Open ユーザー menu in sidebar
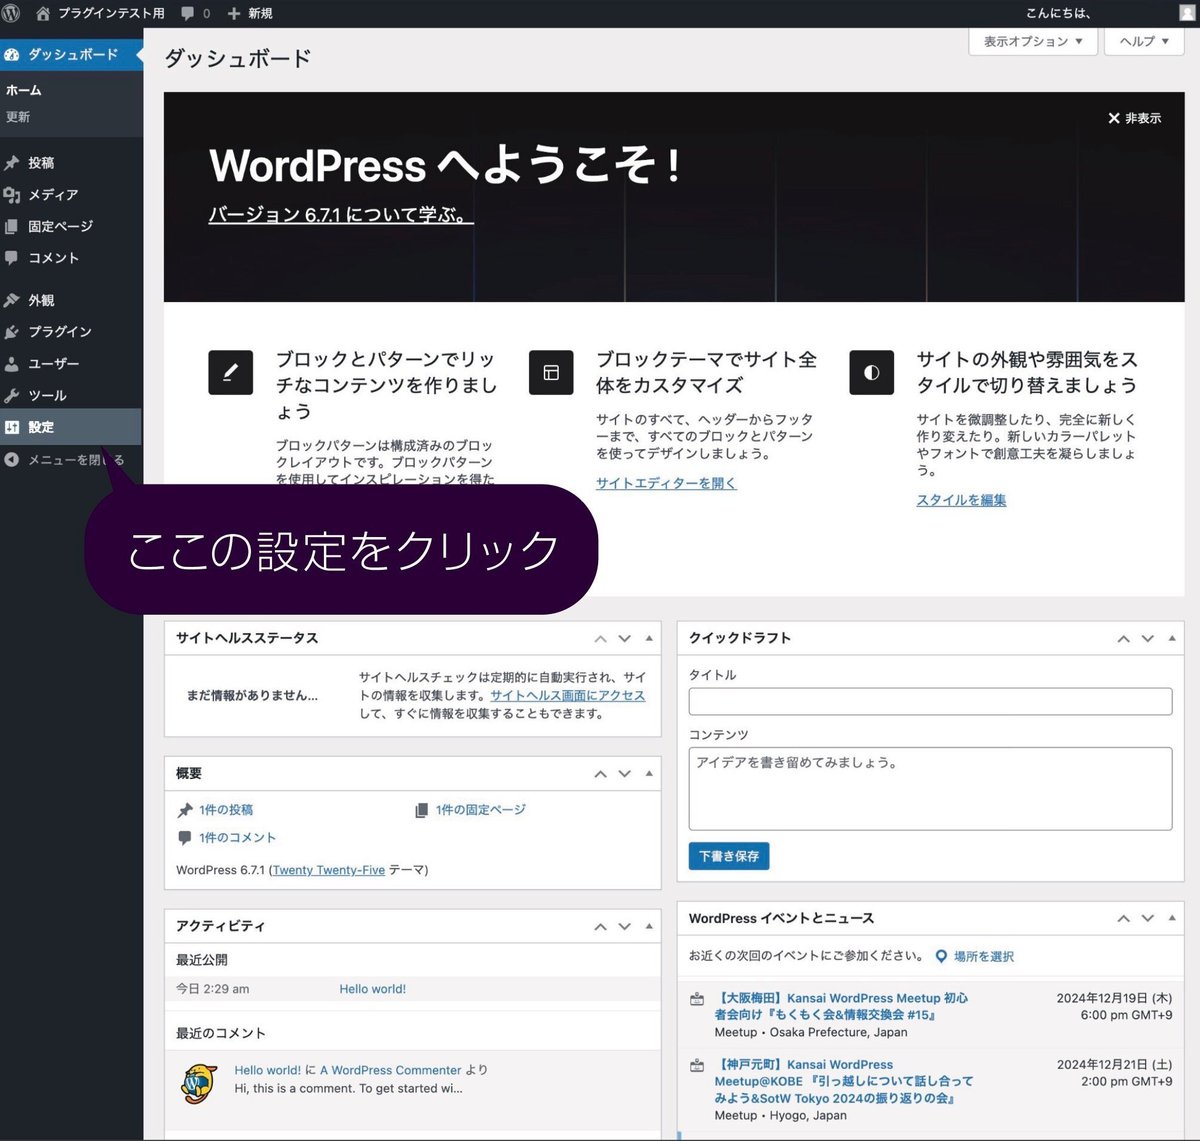The image size is (1200, 1141). pyautogui.click(x=71, y=364)
